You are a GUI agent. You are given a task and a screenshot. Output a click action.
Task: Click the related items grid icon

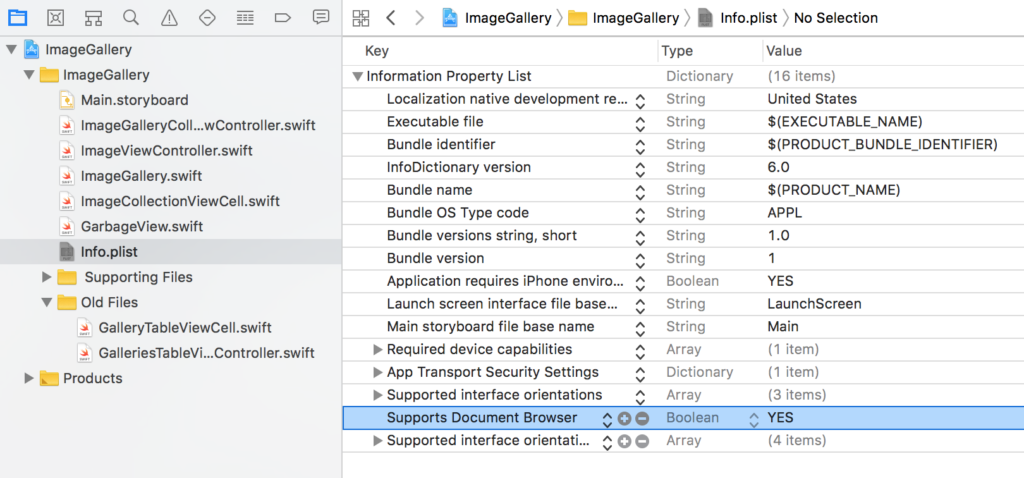(360, 18)
